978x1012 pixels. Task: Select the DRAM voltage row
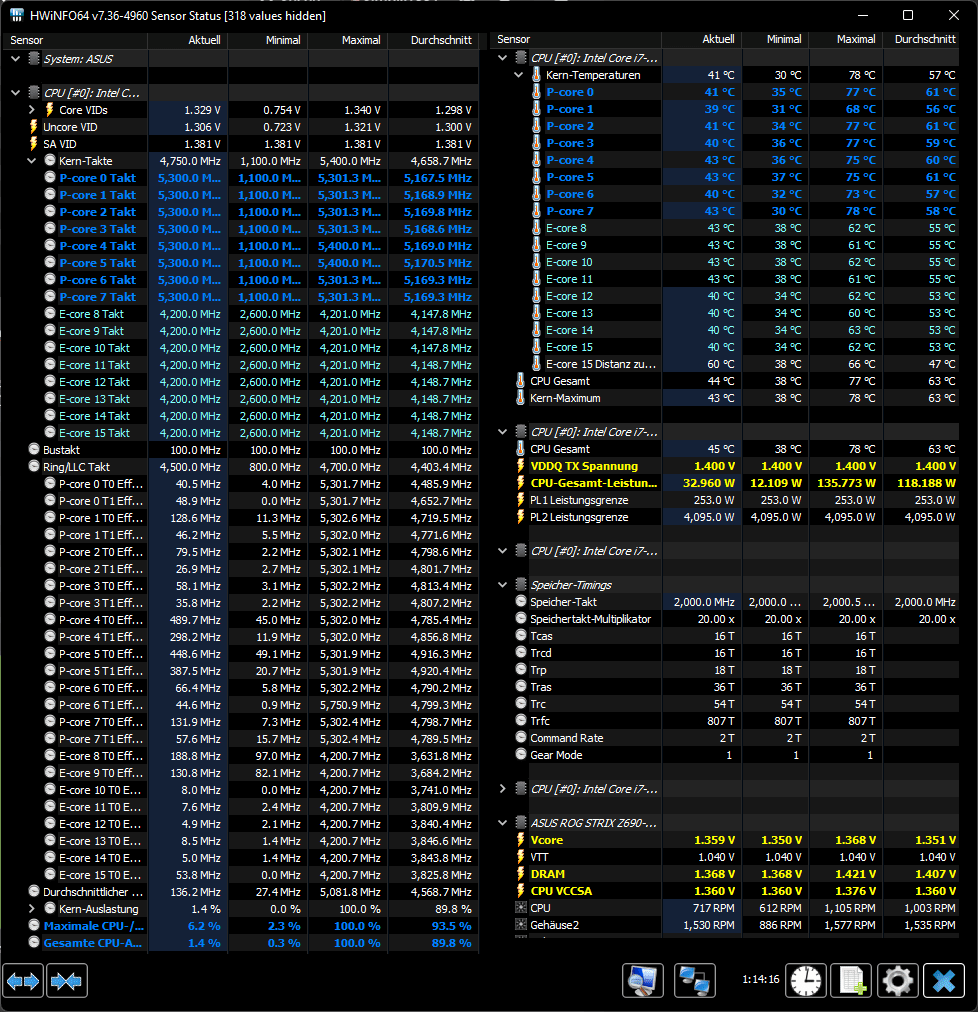click(x=726, y=874)
